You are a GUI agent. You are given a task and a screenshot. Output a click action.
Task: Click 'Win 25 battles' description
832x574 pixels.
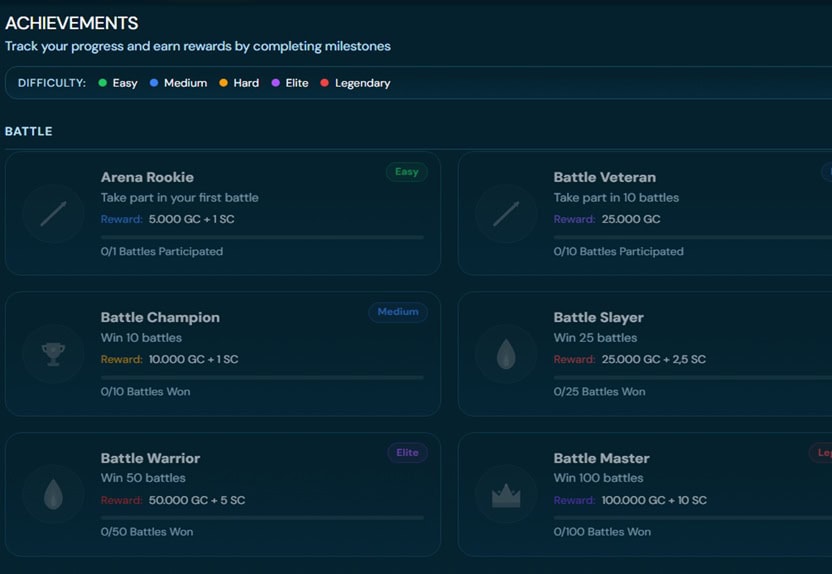tap(595, 338)
